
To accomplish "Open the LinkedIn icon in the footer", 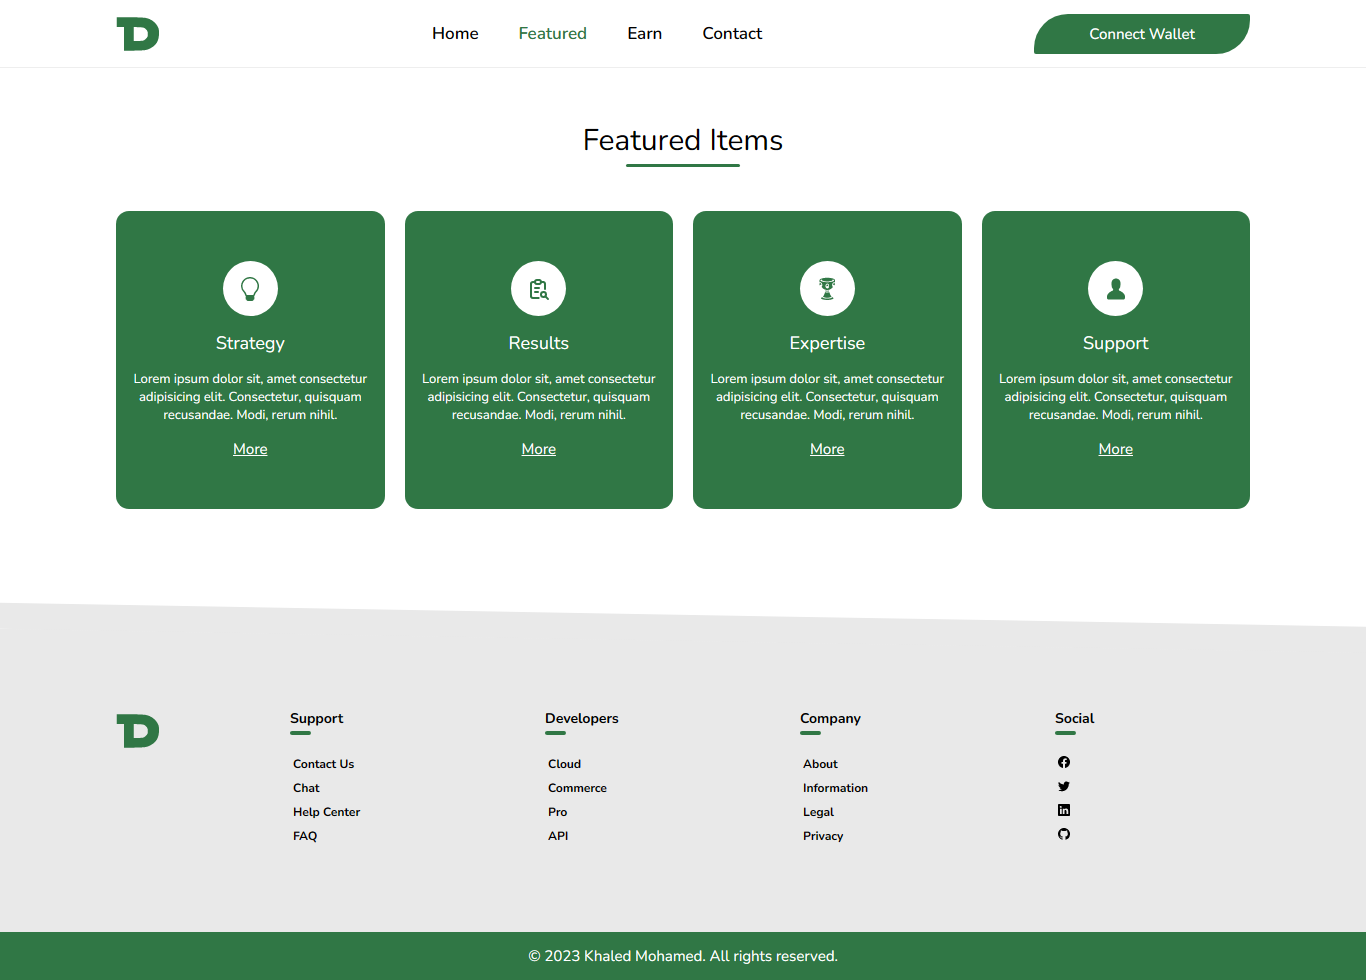I will click(x=1064, y=810).
